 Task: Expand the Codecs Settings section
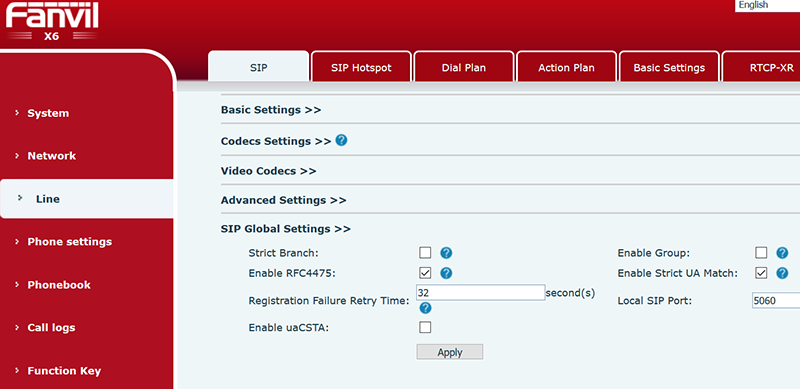point(276,141)
